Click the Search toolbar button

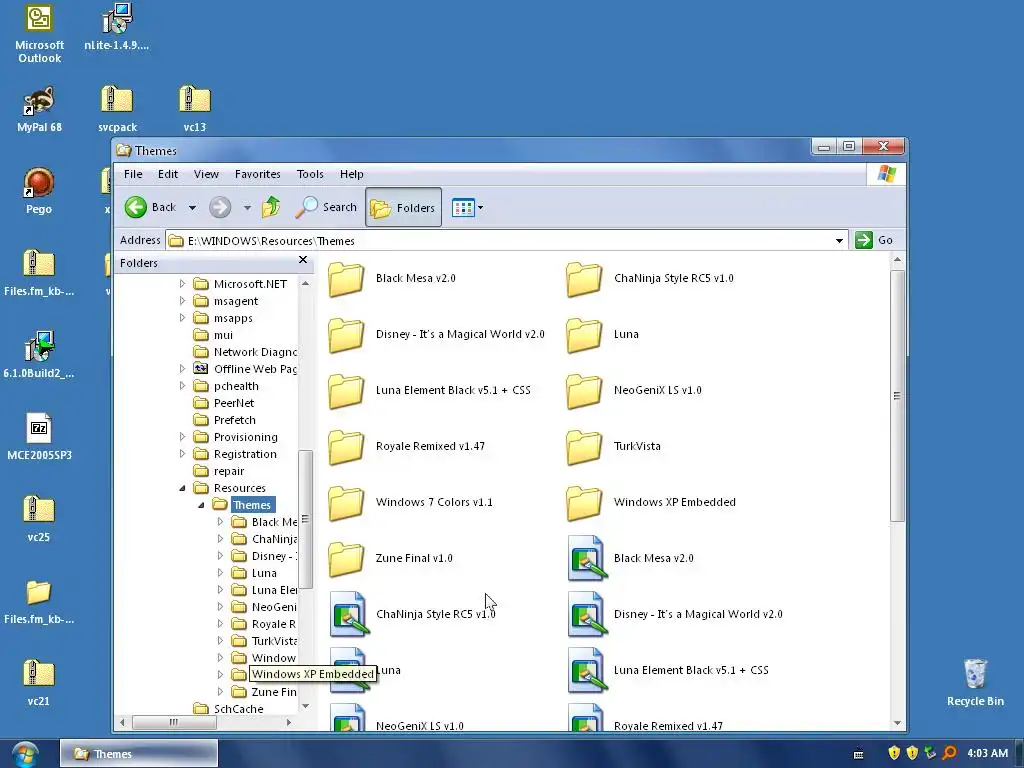[x=326, y=208]
